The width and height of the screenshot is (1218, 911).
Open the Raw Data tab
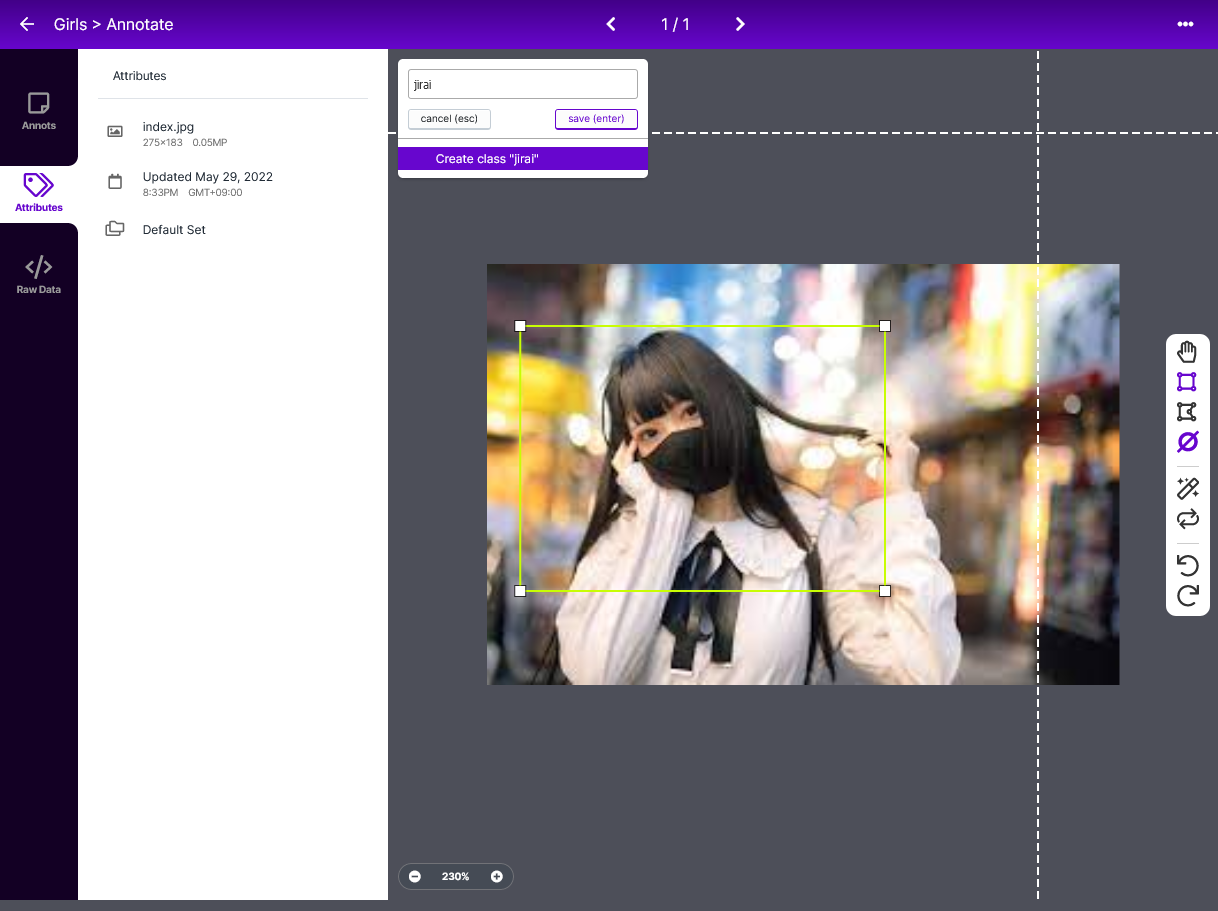point(39,275)
